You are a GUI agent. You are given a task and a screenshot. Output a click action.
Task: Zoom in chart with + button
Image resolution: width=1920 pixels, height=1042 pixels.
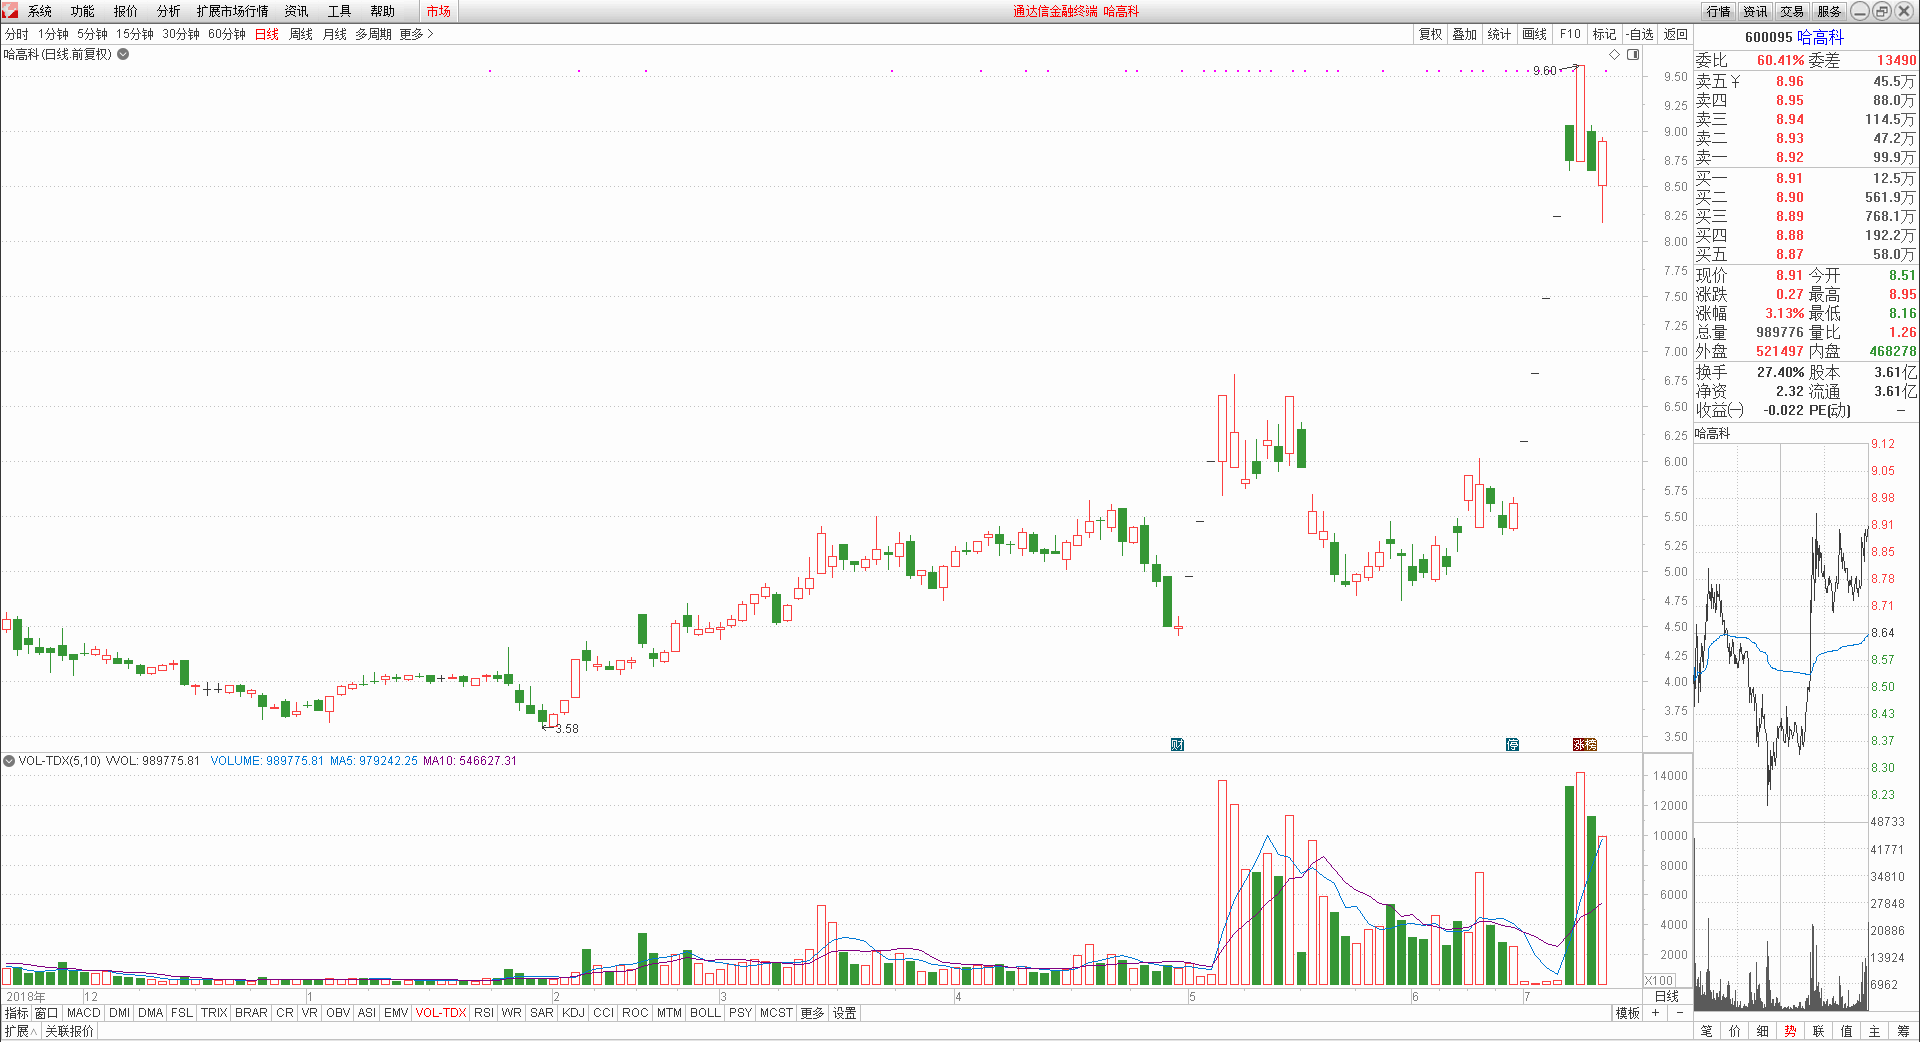(x=1656, y=1013)
